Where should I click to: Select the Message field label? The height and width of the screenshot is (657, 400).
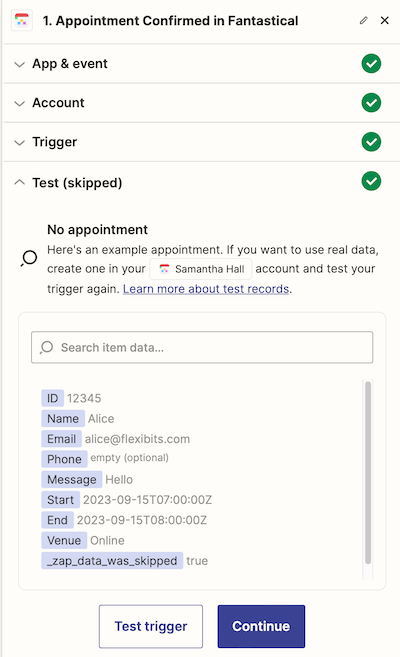click(x=72, y=479)
